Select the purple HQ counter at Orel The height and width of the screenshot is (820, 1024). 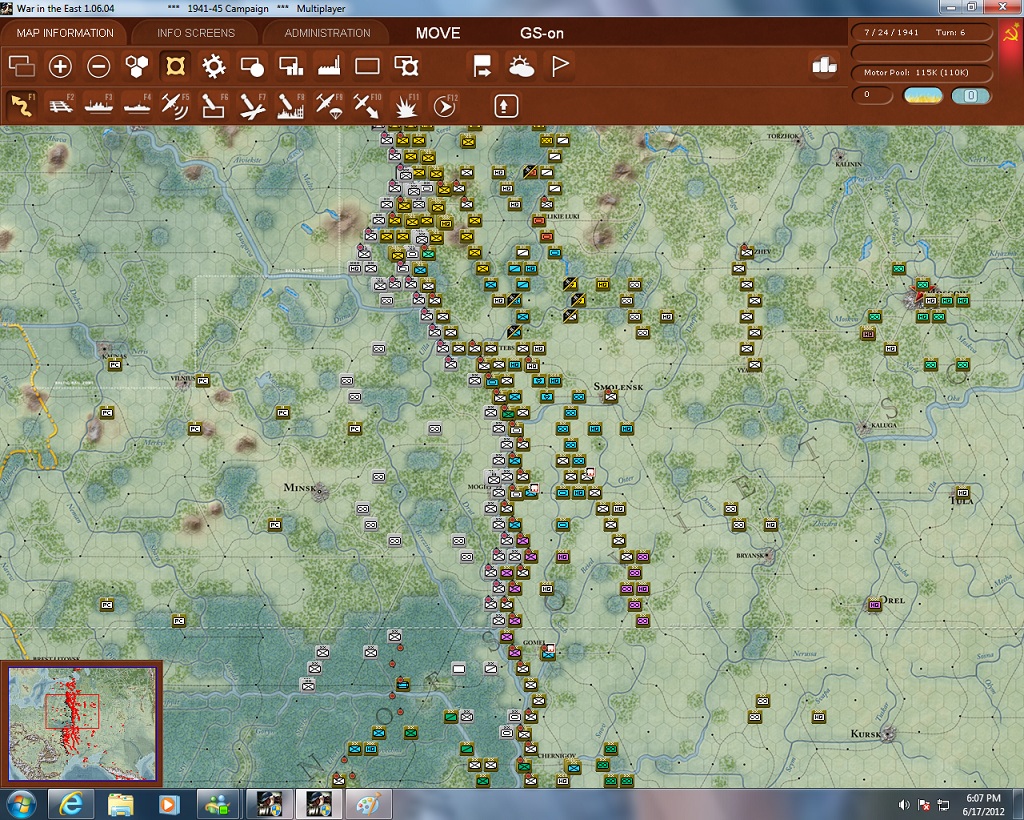pyautogui.click(x=874, y=605)
